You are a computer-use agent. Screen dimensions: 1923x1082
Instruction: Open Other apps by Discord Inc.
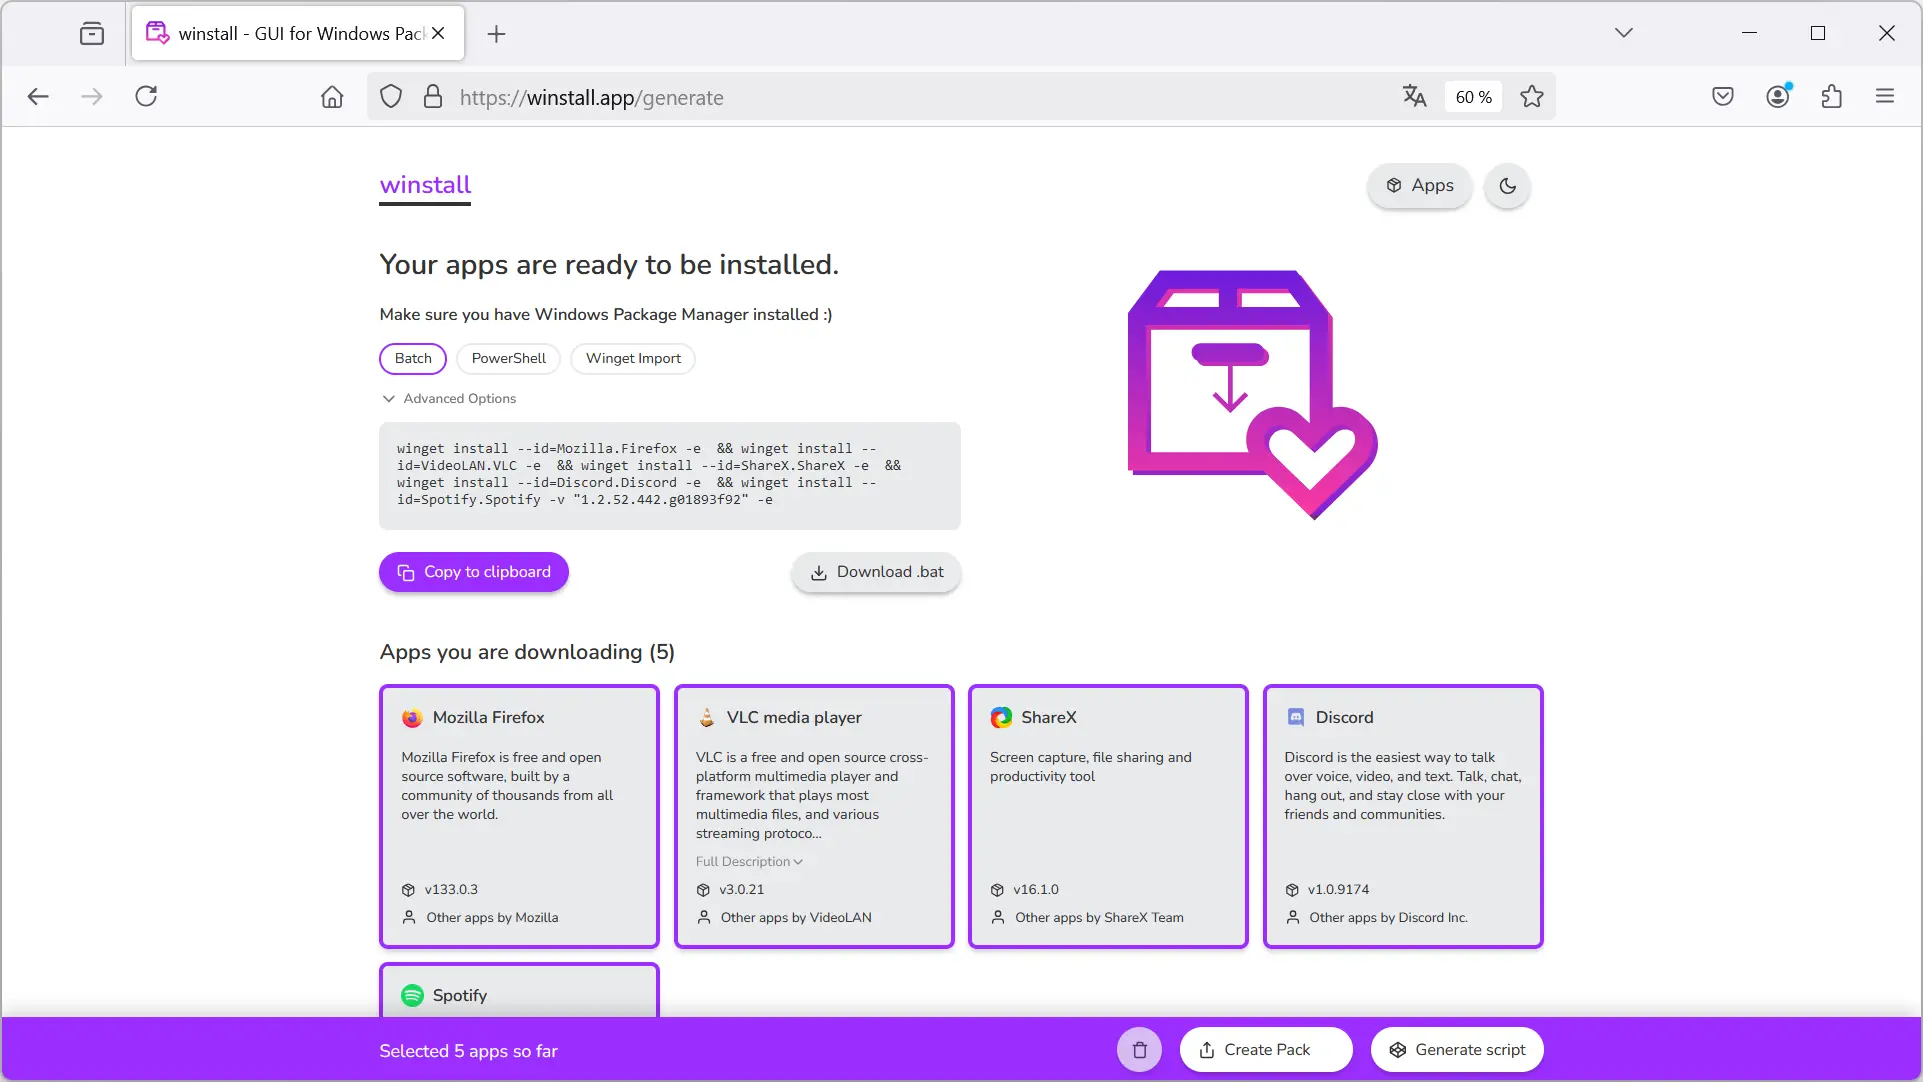1388,917
